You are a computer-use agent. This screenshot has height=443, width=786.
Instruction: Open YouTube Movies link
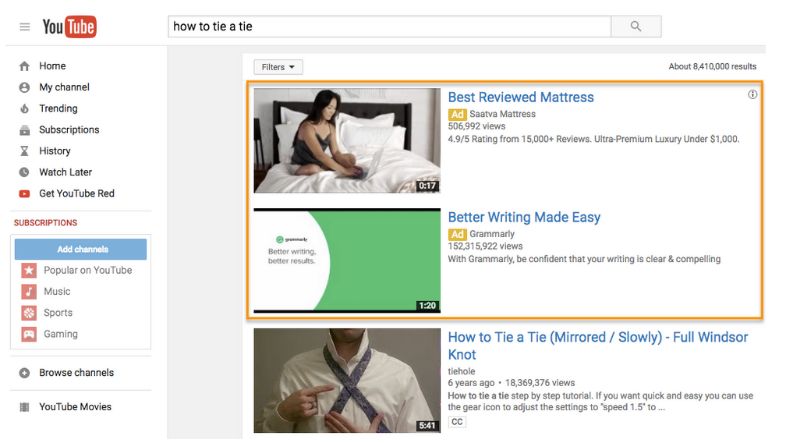click(x=75, y=407)
